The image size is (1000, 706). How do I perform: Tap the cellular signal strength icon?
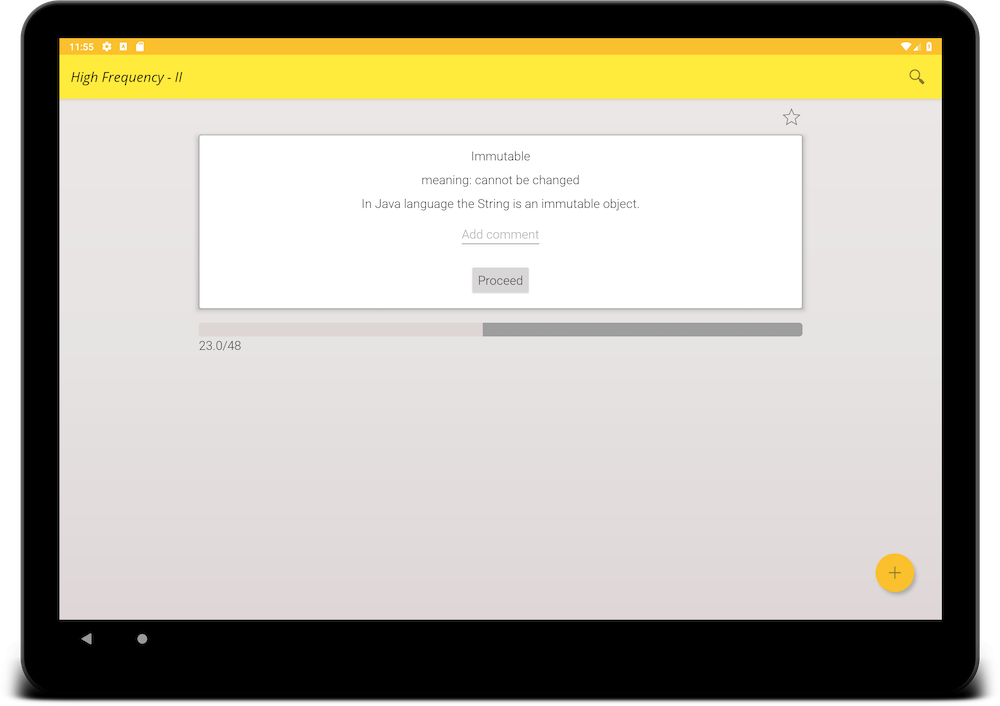[918, 47]
